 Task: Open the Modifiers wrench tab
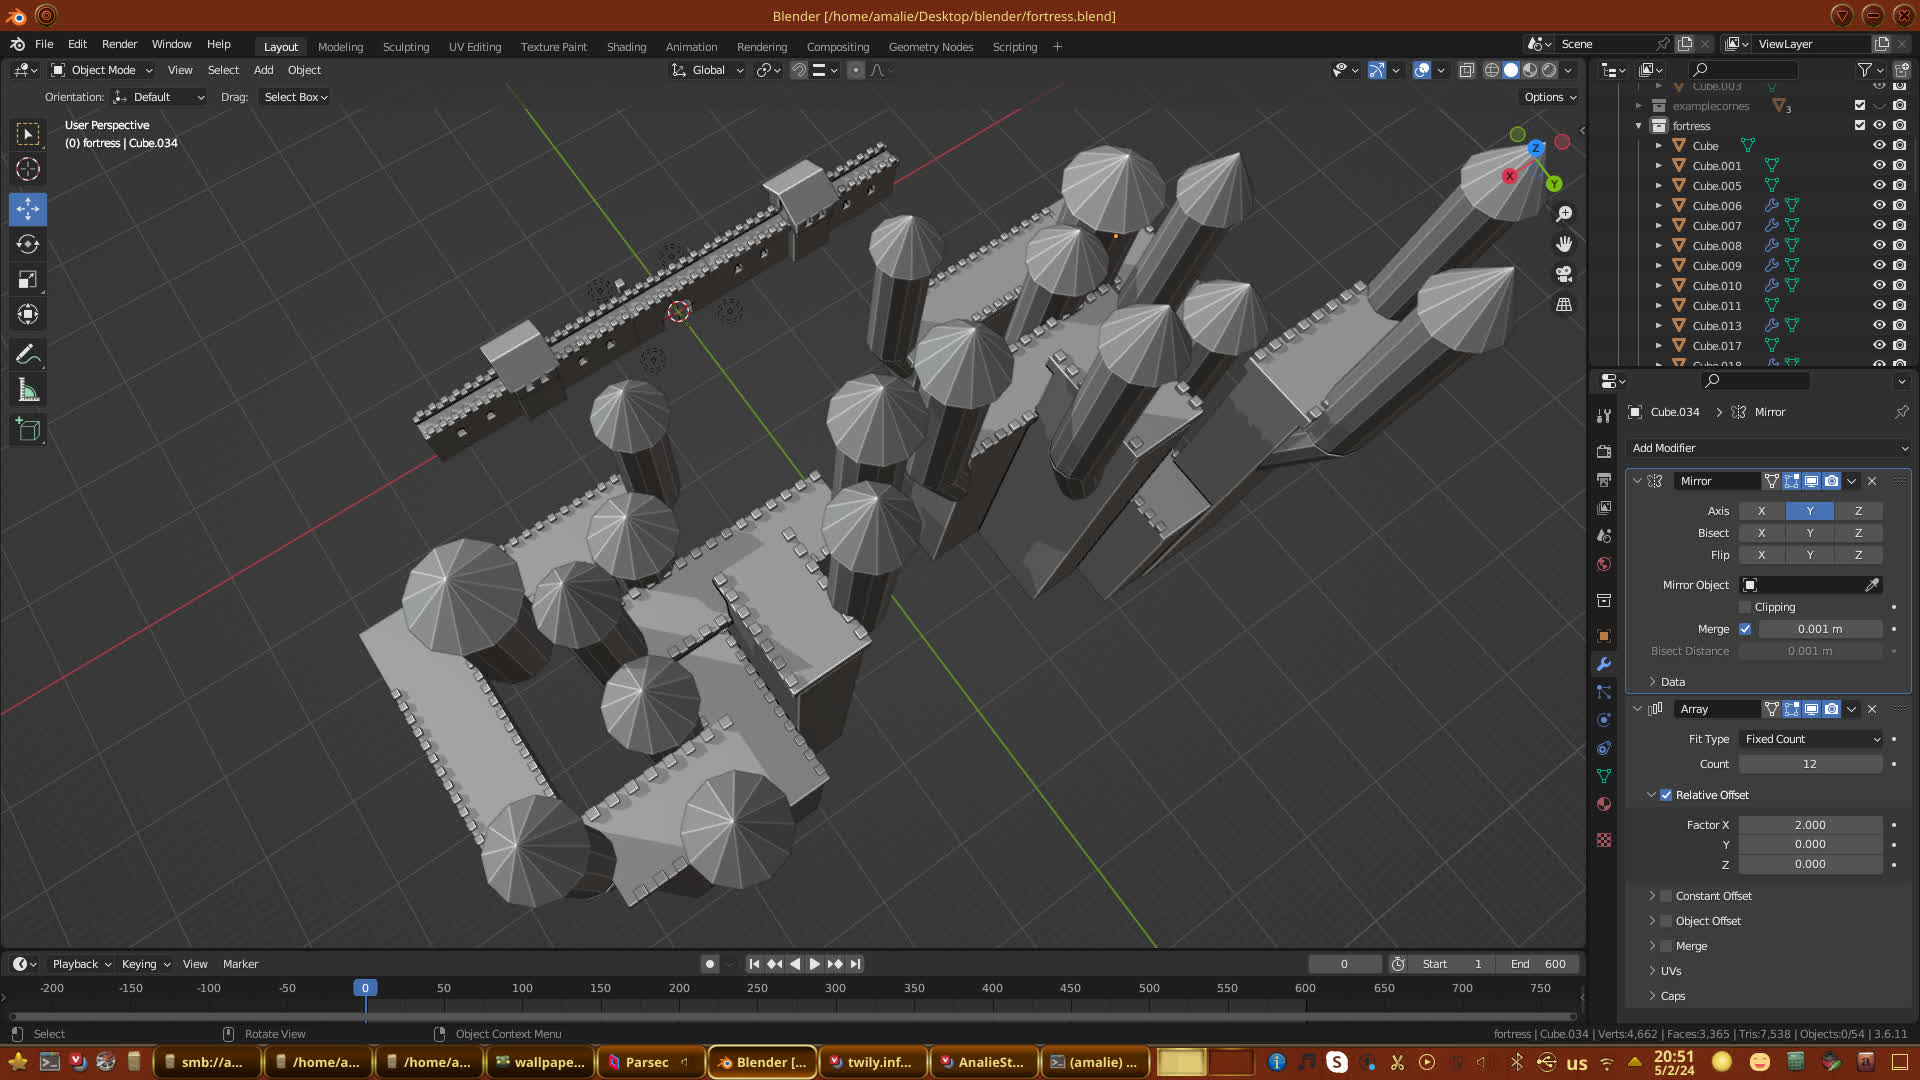coord(1604,664)
